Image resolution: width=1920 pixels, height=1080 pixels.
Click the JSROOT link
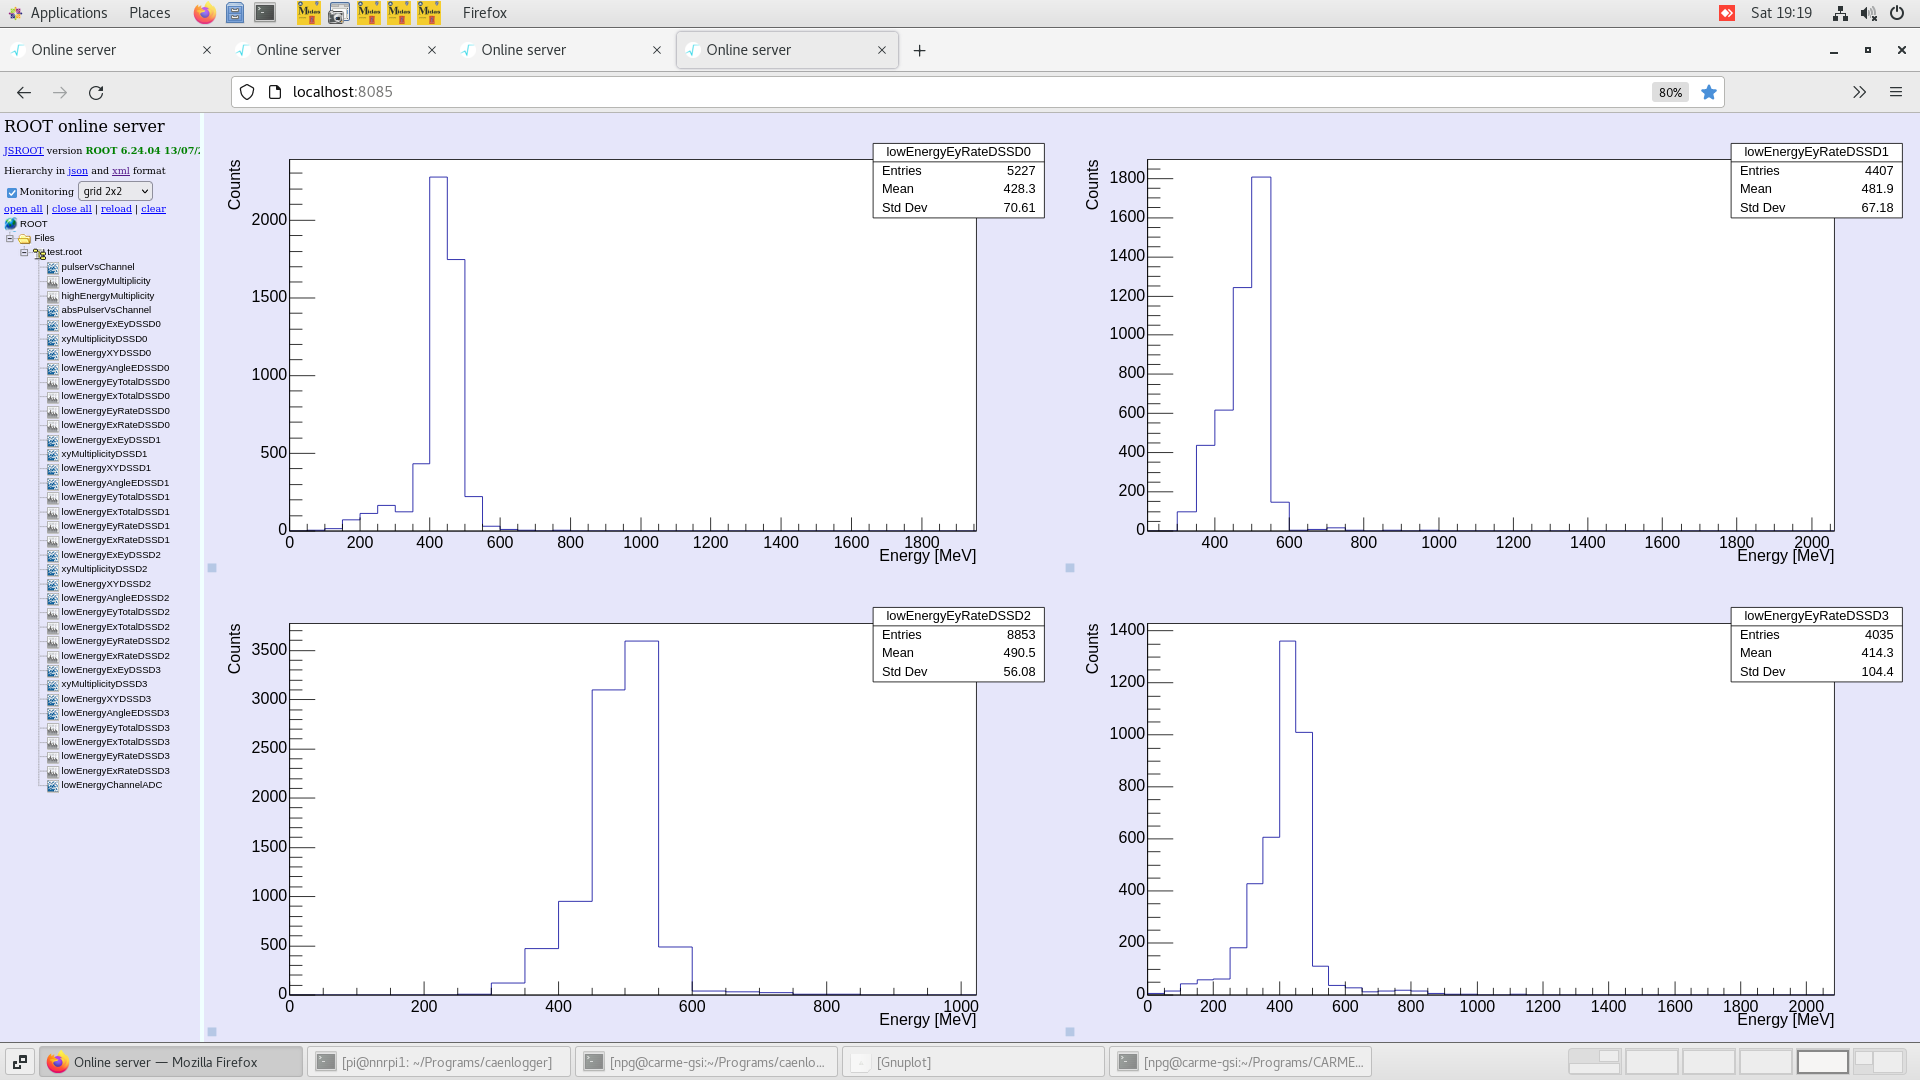click(23, 151)
